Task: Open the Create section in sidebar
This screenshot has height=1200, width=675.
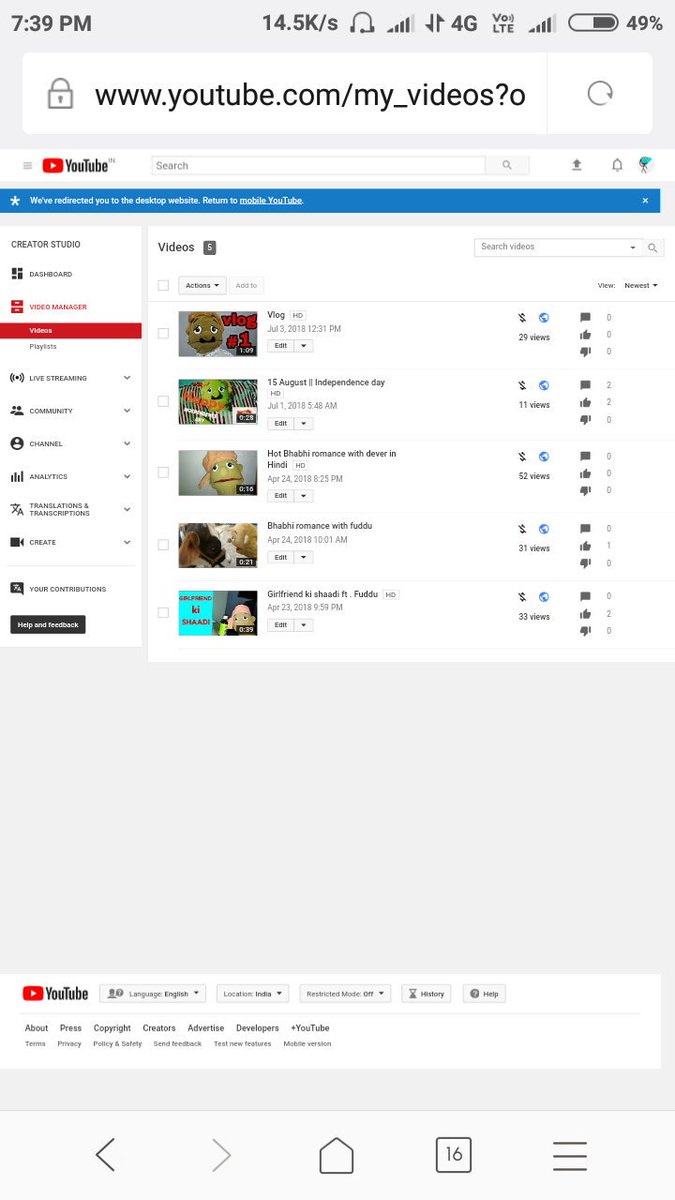Action: (70, 542)
